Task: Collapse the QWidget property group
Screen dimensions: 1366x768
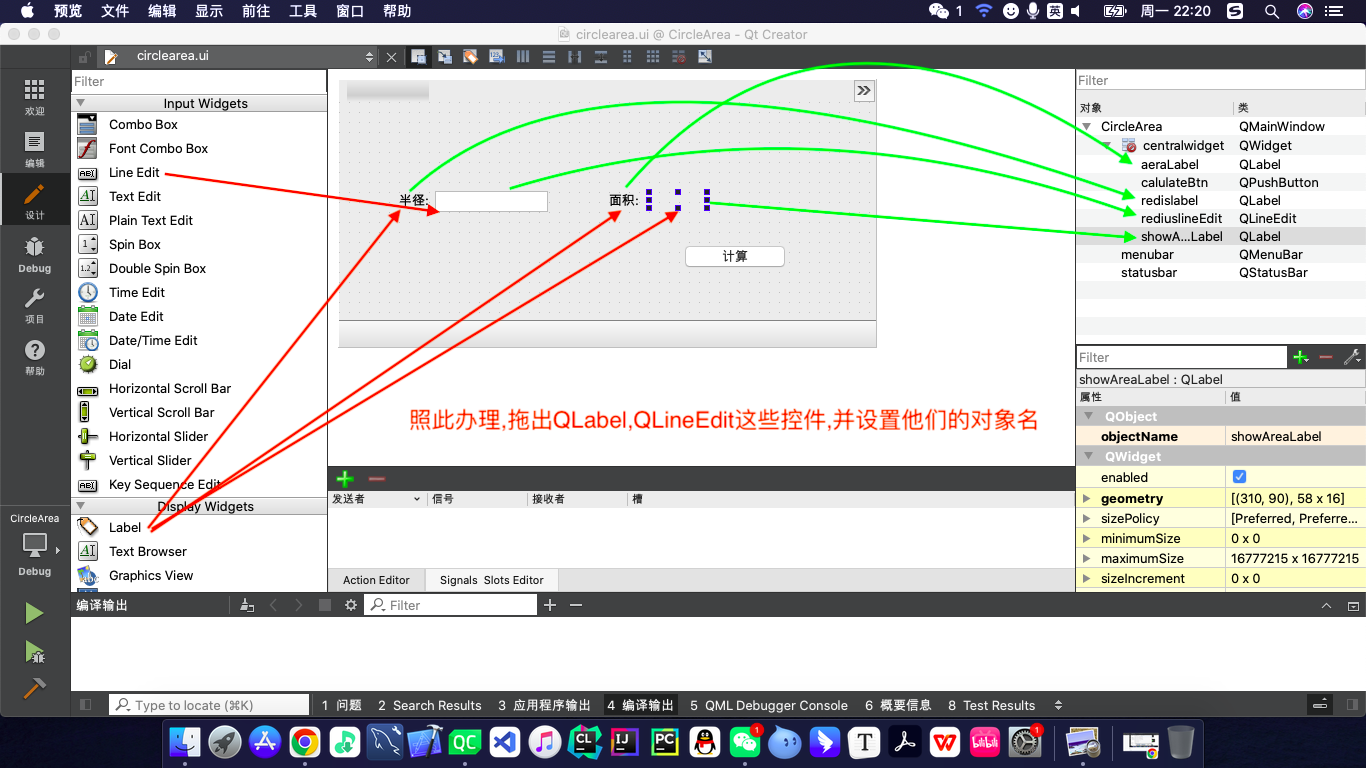Action: click(x=1087, y=456)
